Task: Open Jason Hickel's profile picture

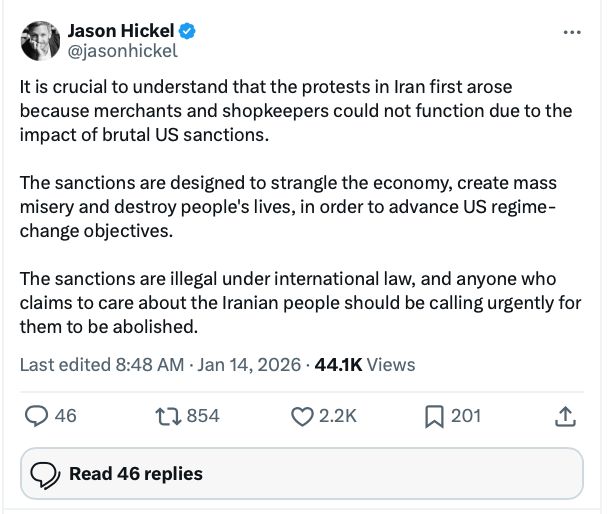Action: pos(41,39)
